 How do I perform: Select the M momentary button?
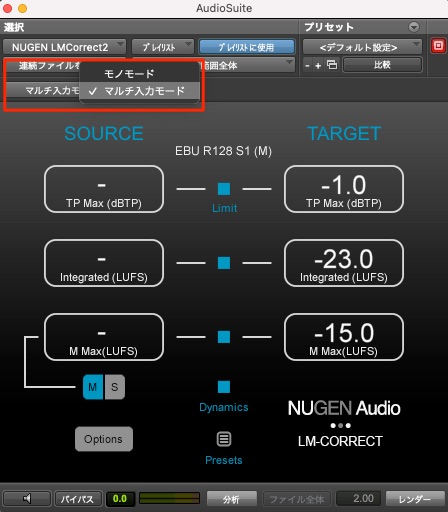tap(93, 387)
